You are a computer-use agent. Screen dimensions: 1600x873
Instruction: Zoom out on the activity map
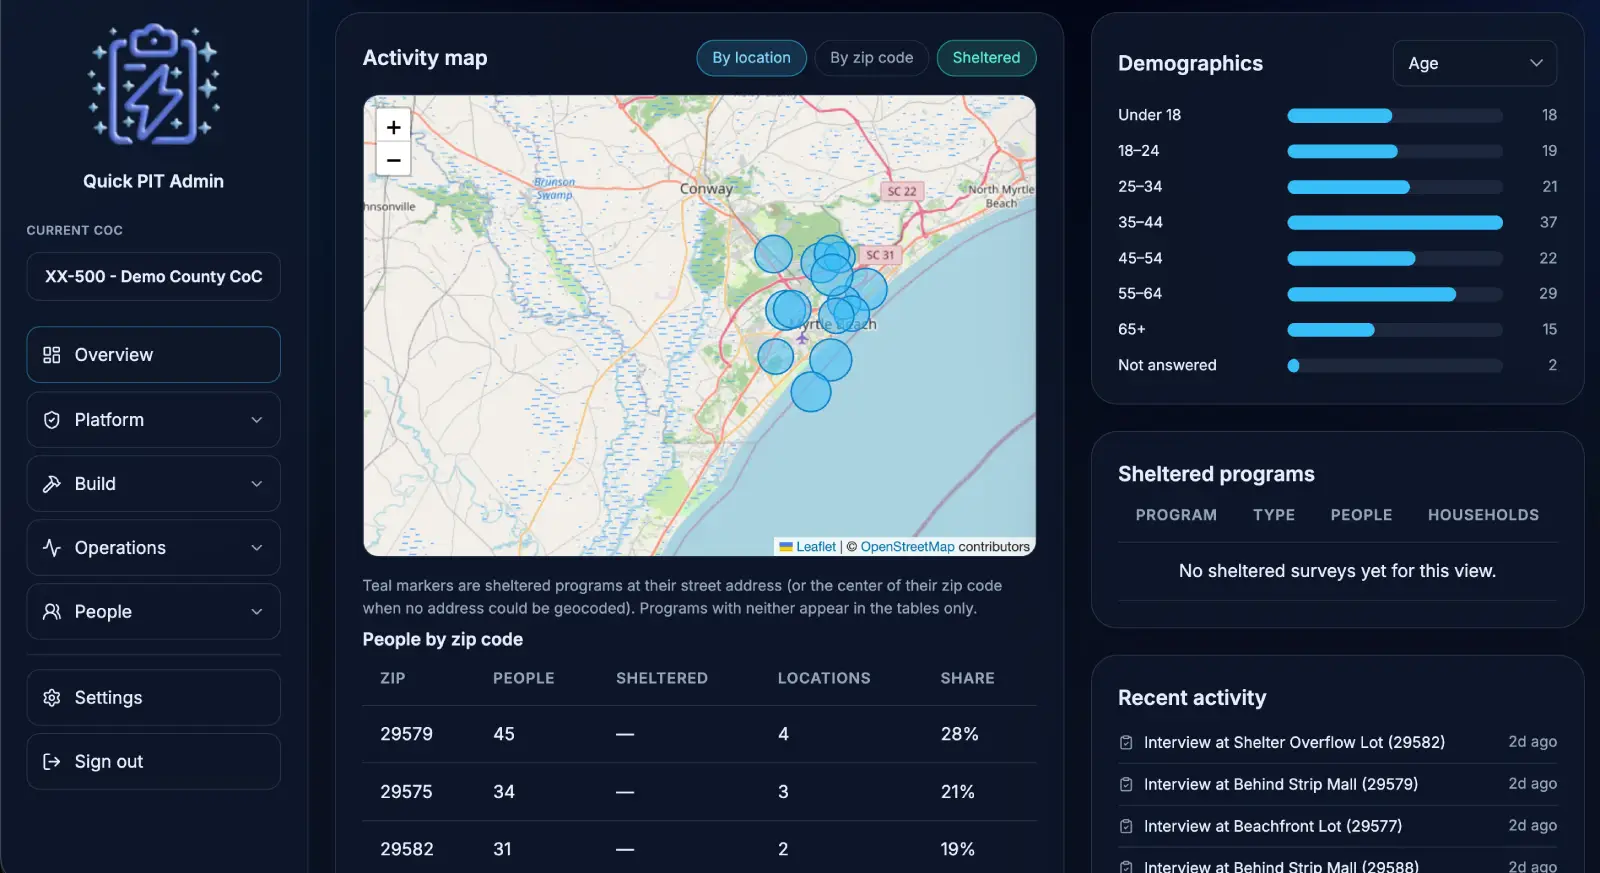tap(394, 160)
